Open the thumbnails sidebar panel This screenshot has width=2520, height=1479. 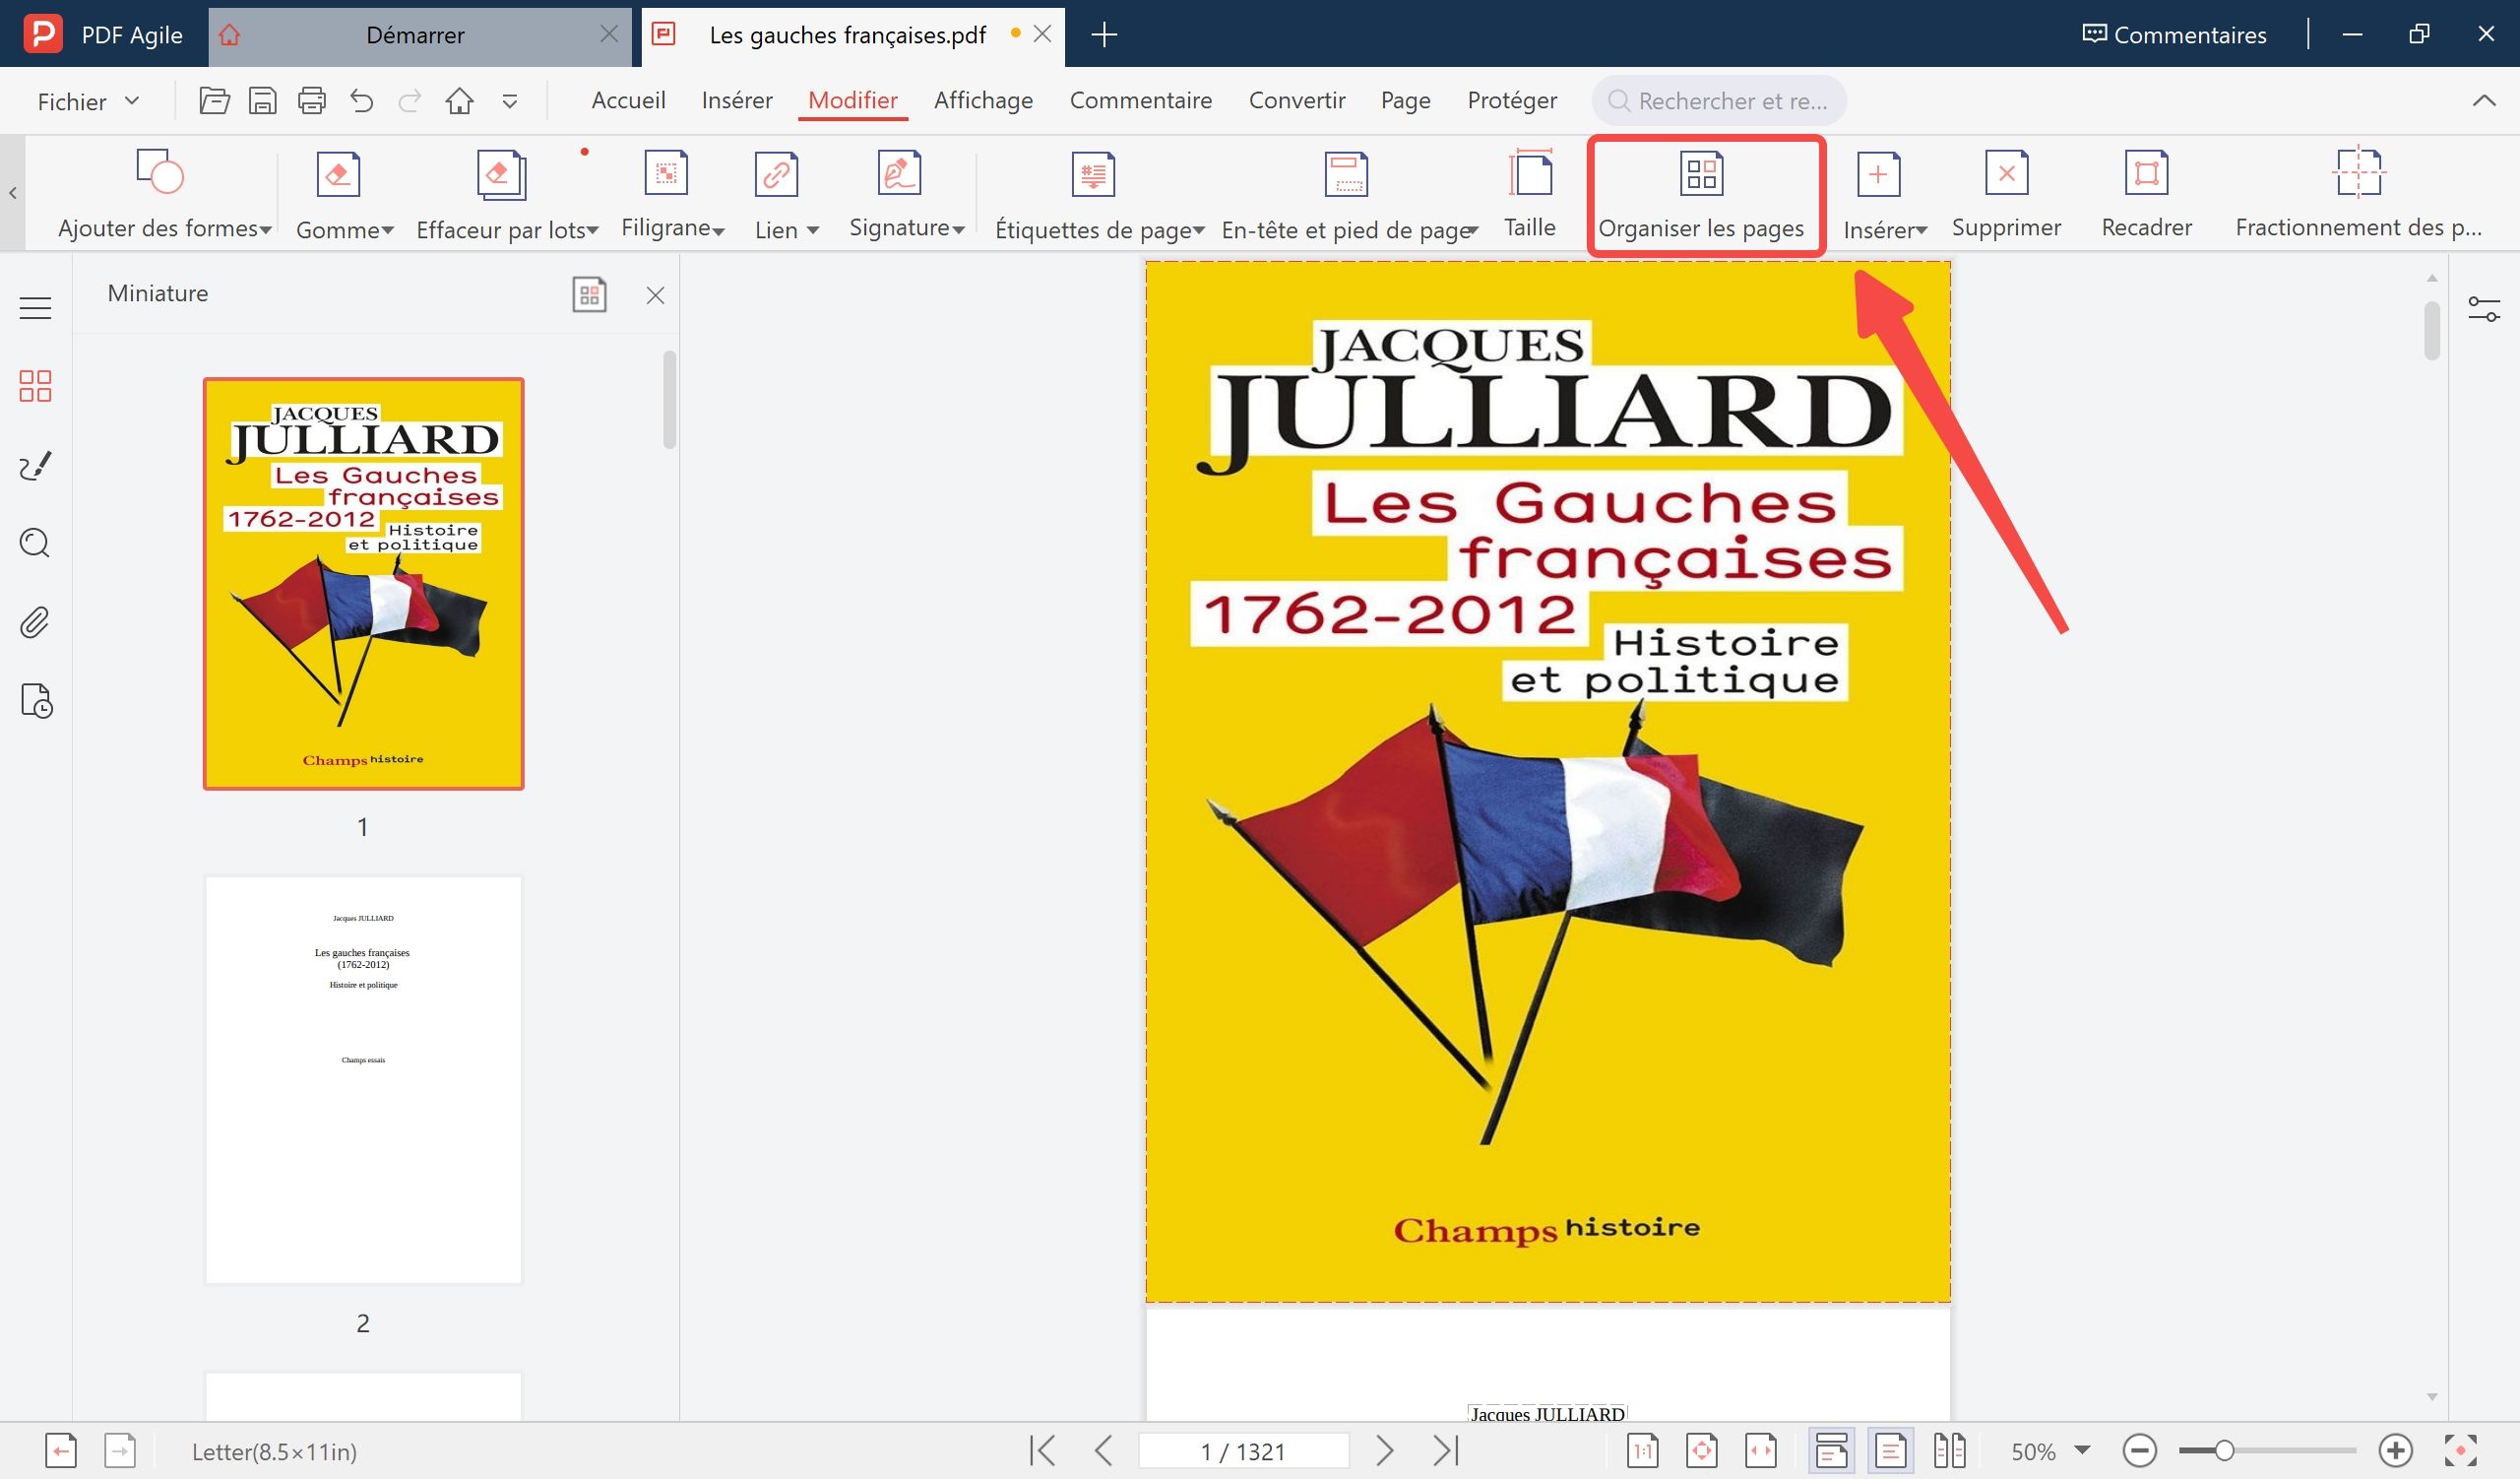pos(35,386)
